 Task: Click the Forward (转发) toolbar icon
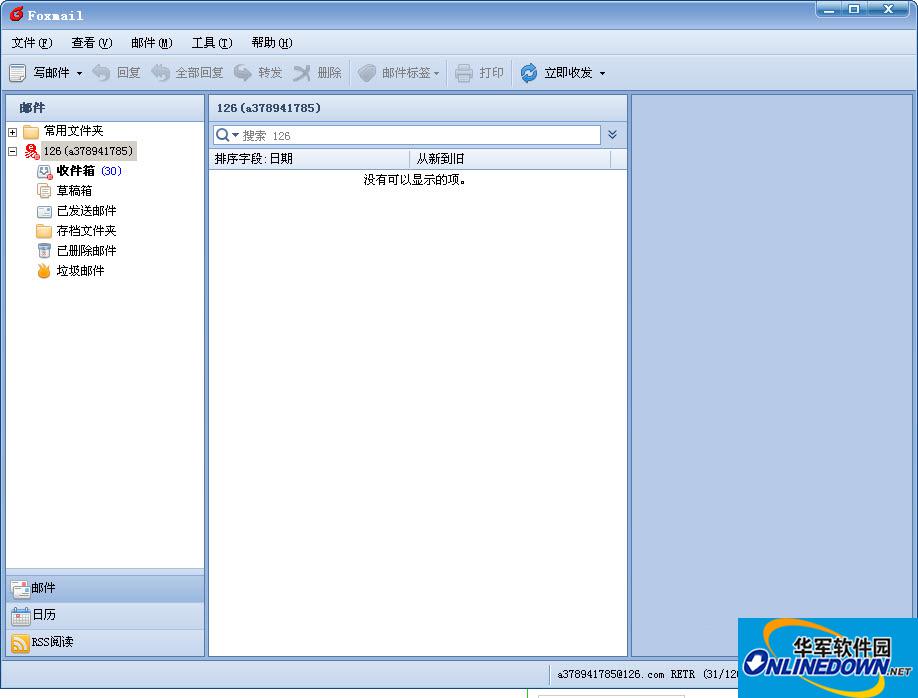click(242, 73)
